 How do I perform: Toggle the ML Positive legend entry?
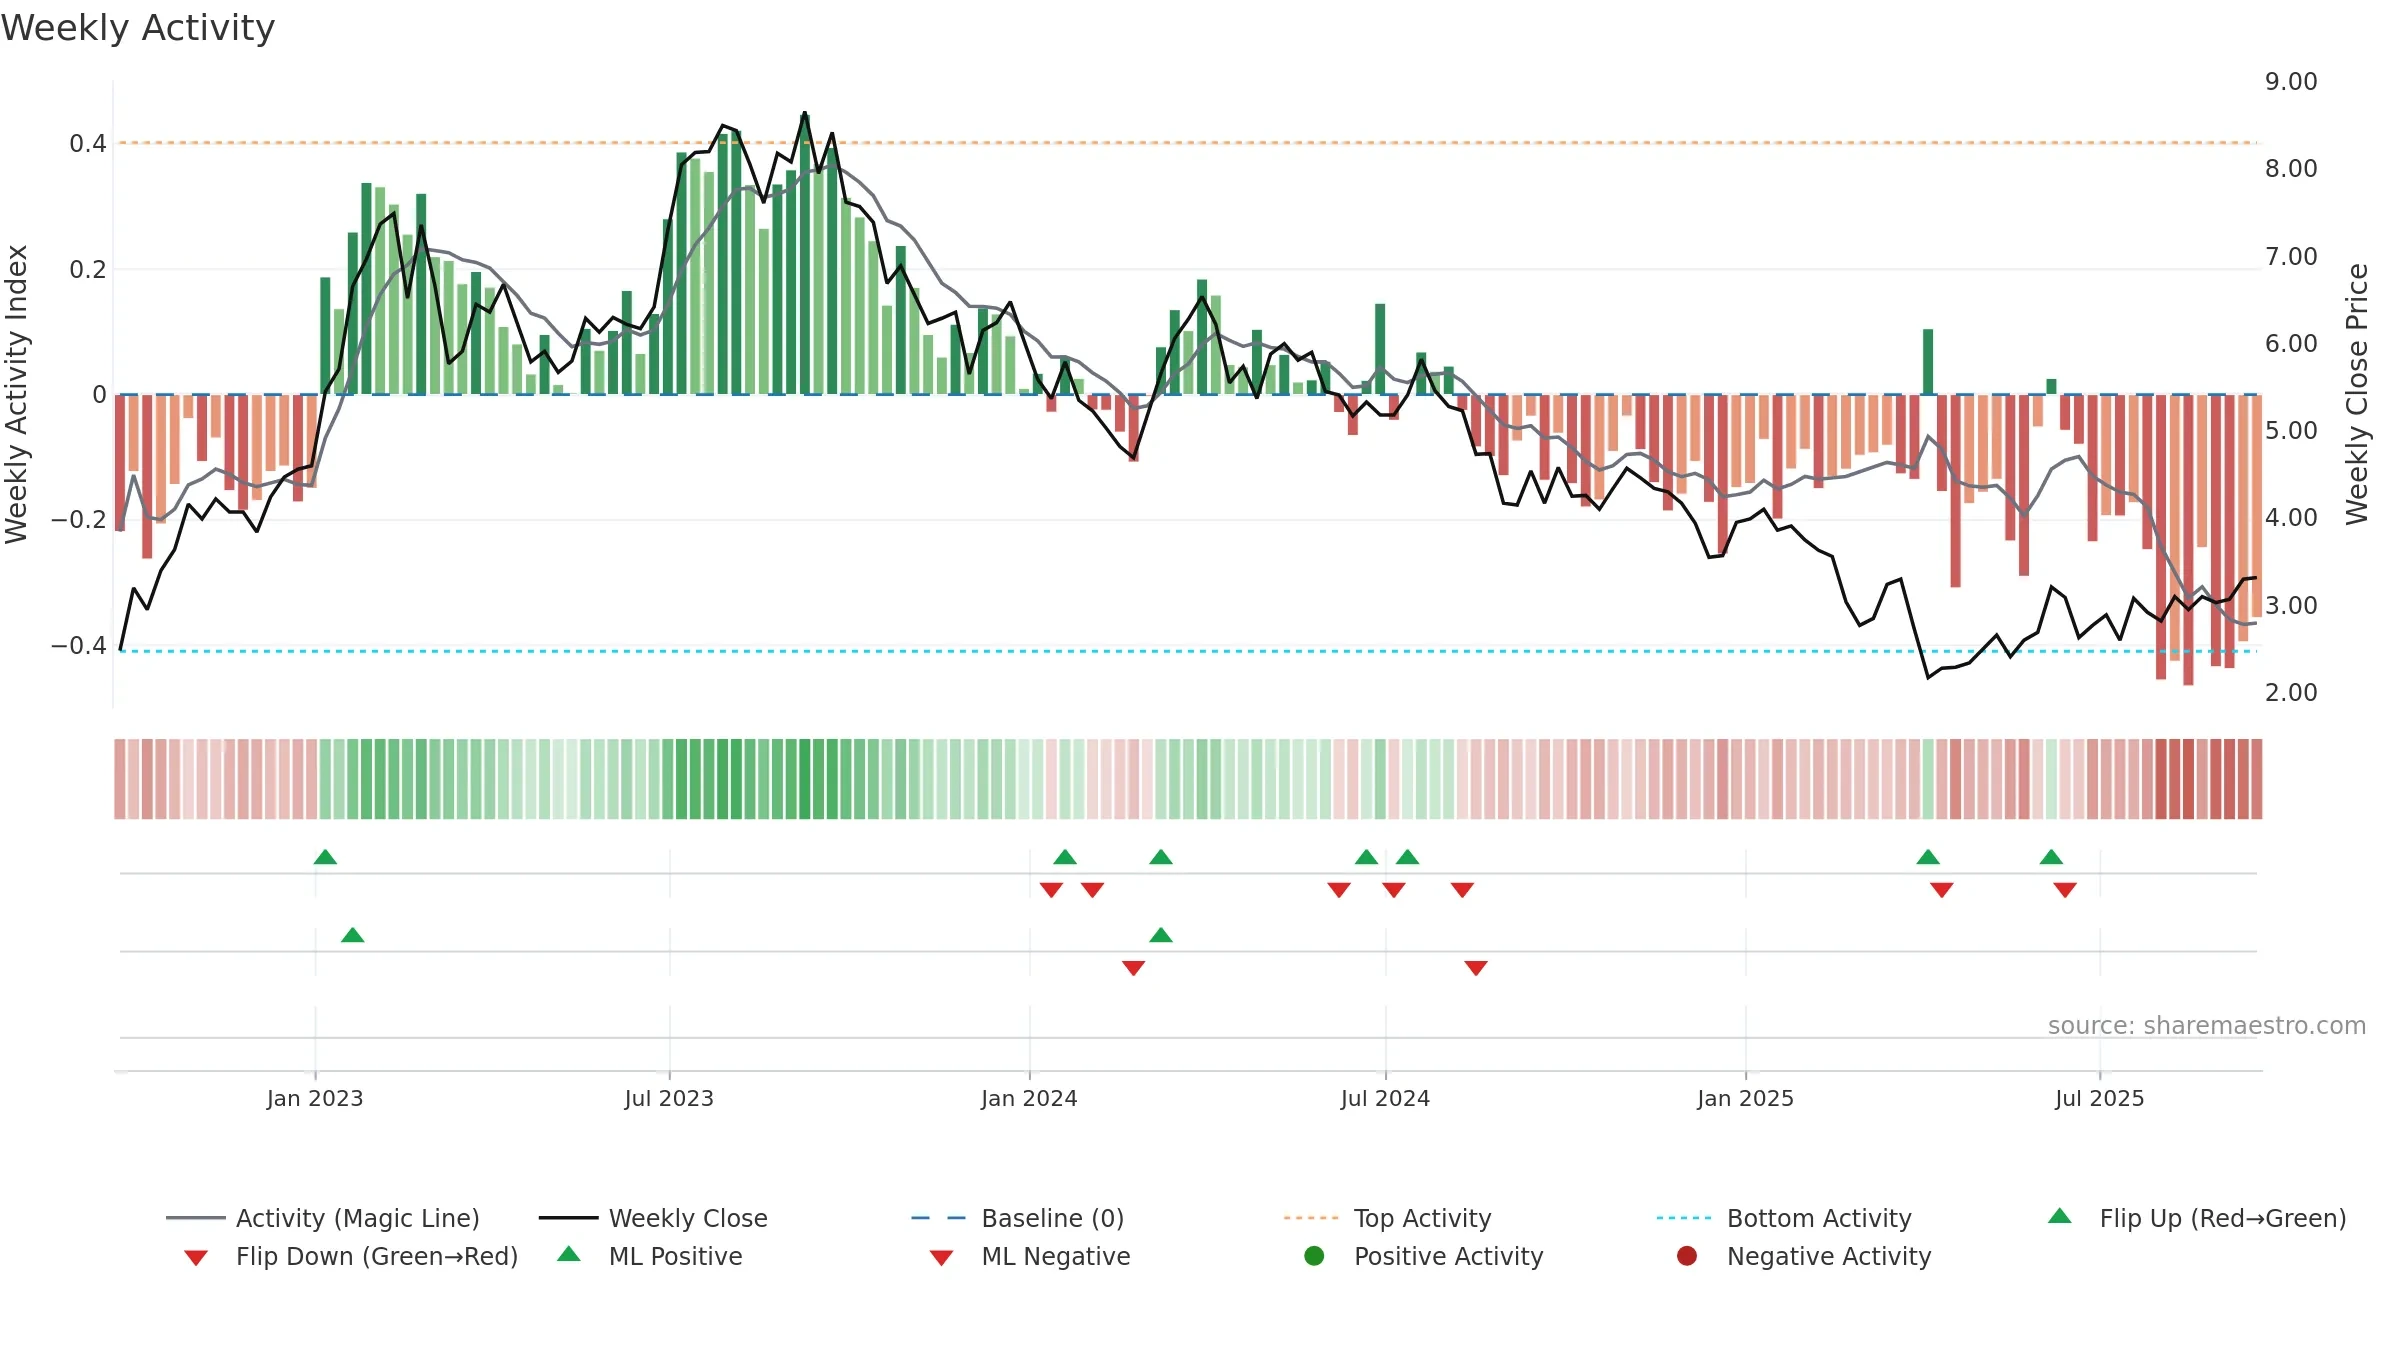coord(650,1256)
